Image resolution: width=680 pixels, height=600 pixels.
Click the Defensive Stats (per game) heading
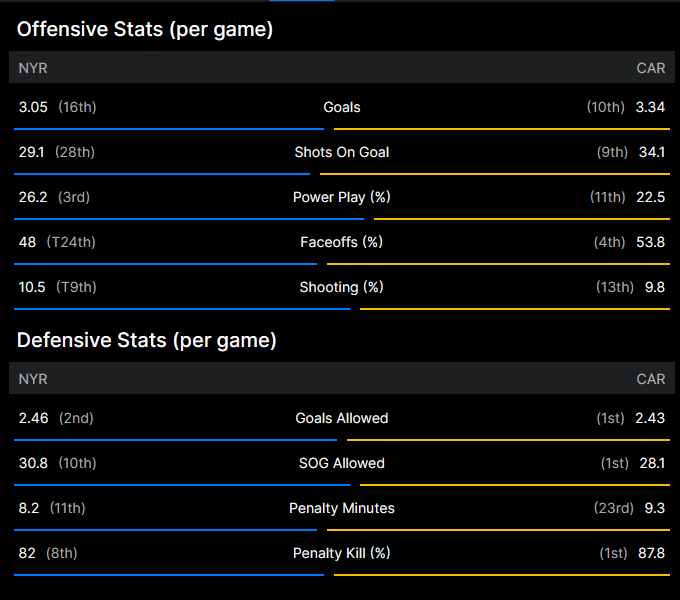[146, 341]
